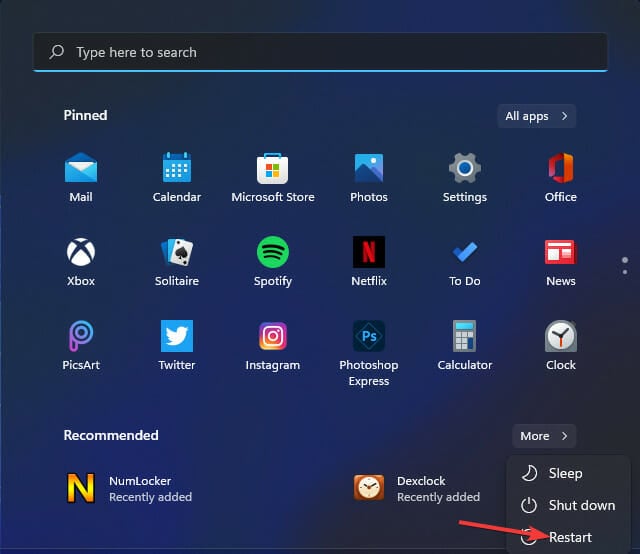
Task: Launch Instagram
Action: pyautogui.click(x=273, y=346)
